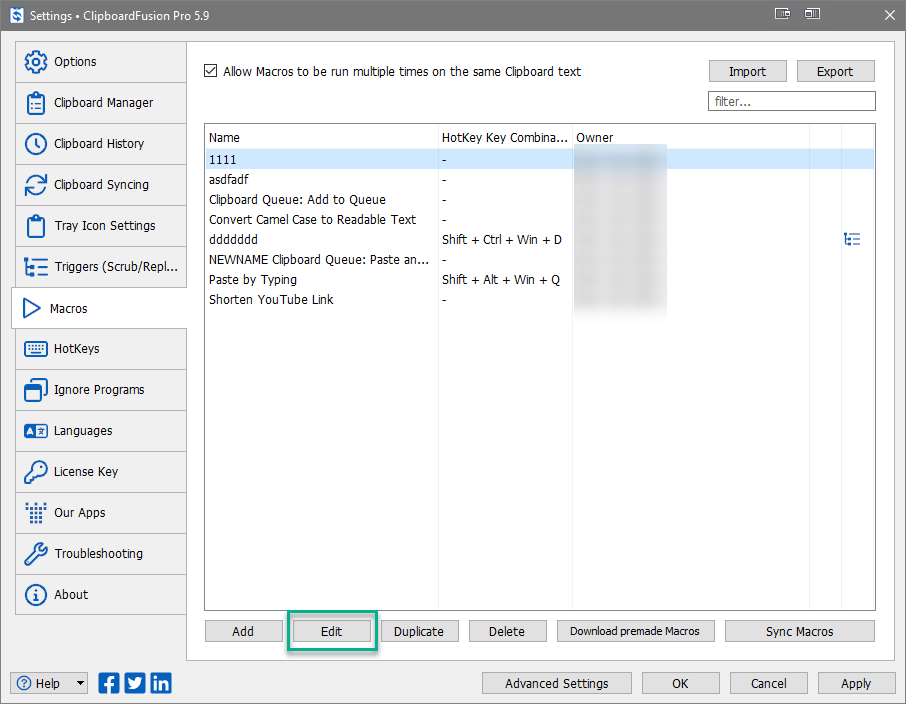The image size is (906, 704).
Task: Open the Facebook link icon
Action: pyautogui.click(x=109, y=683)
